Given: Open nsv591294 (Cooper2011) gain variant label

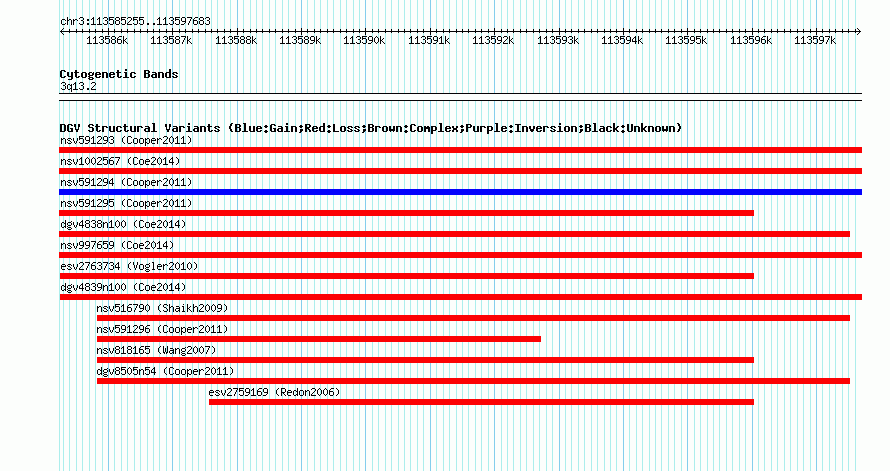Looking at the screenshot, I should [x=126, y=182].
